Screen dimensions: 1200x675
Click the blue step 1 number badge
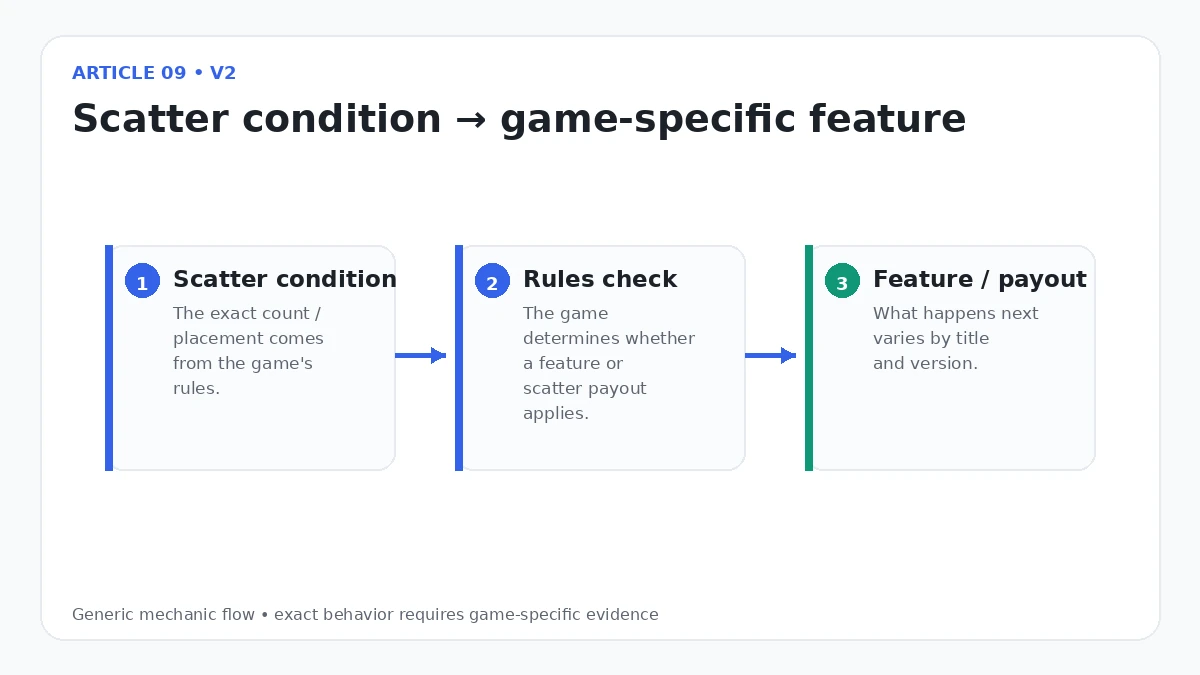[142, 281]
